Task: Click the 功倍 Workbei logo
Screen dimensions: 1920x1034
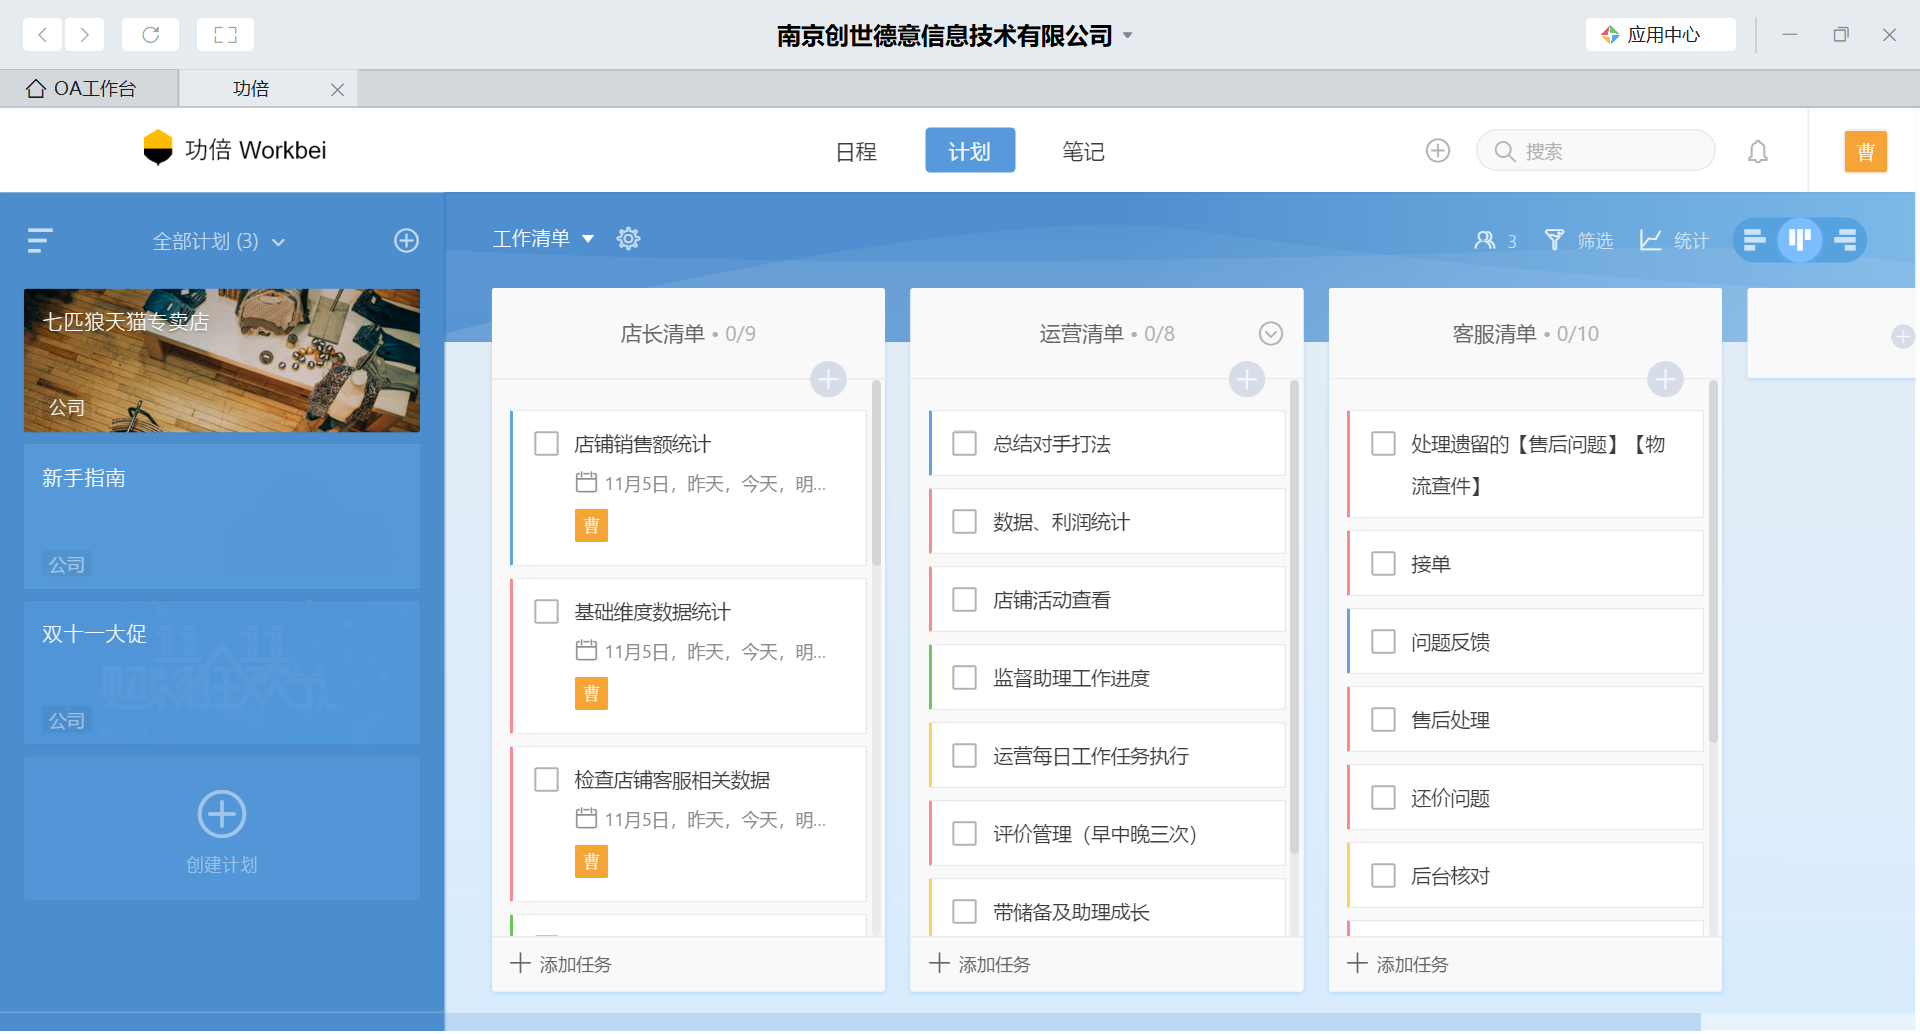Action: 235,150
